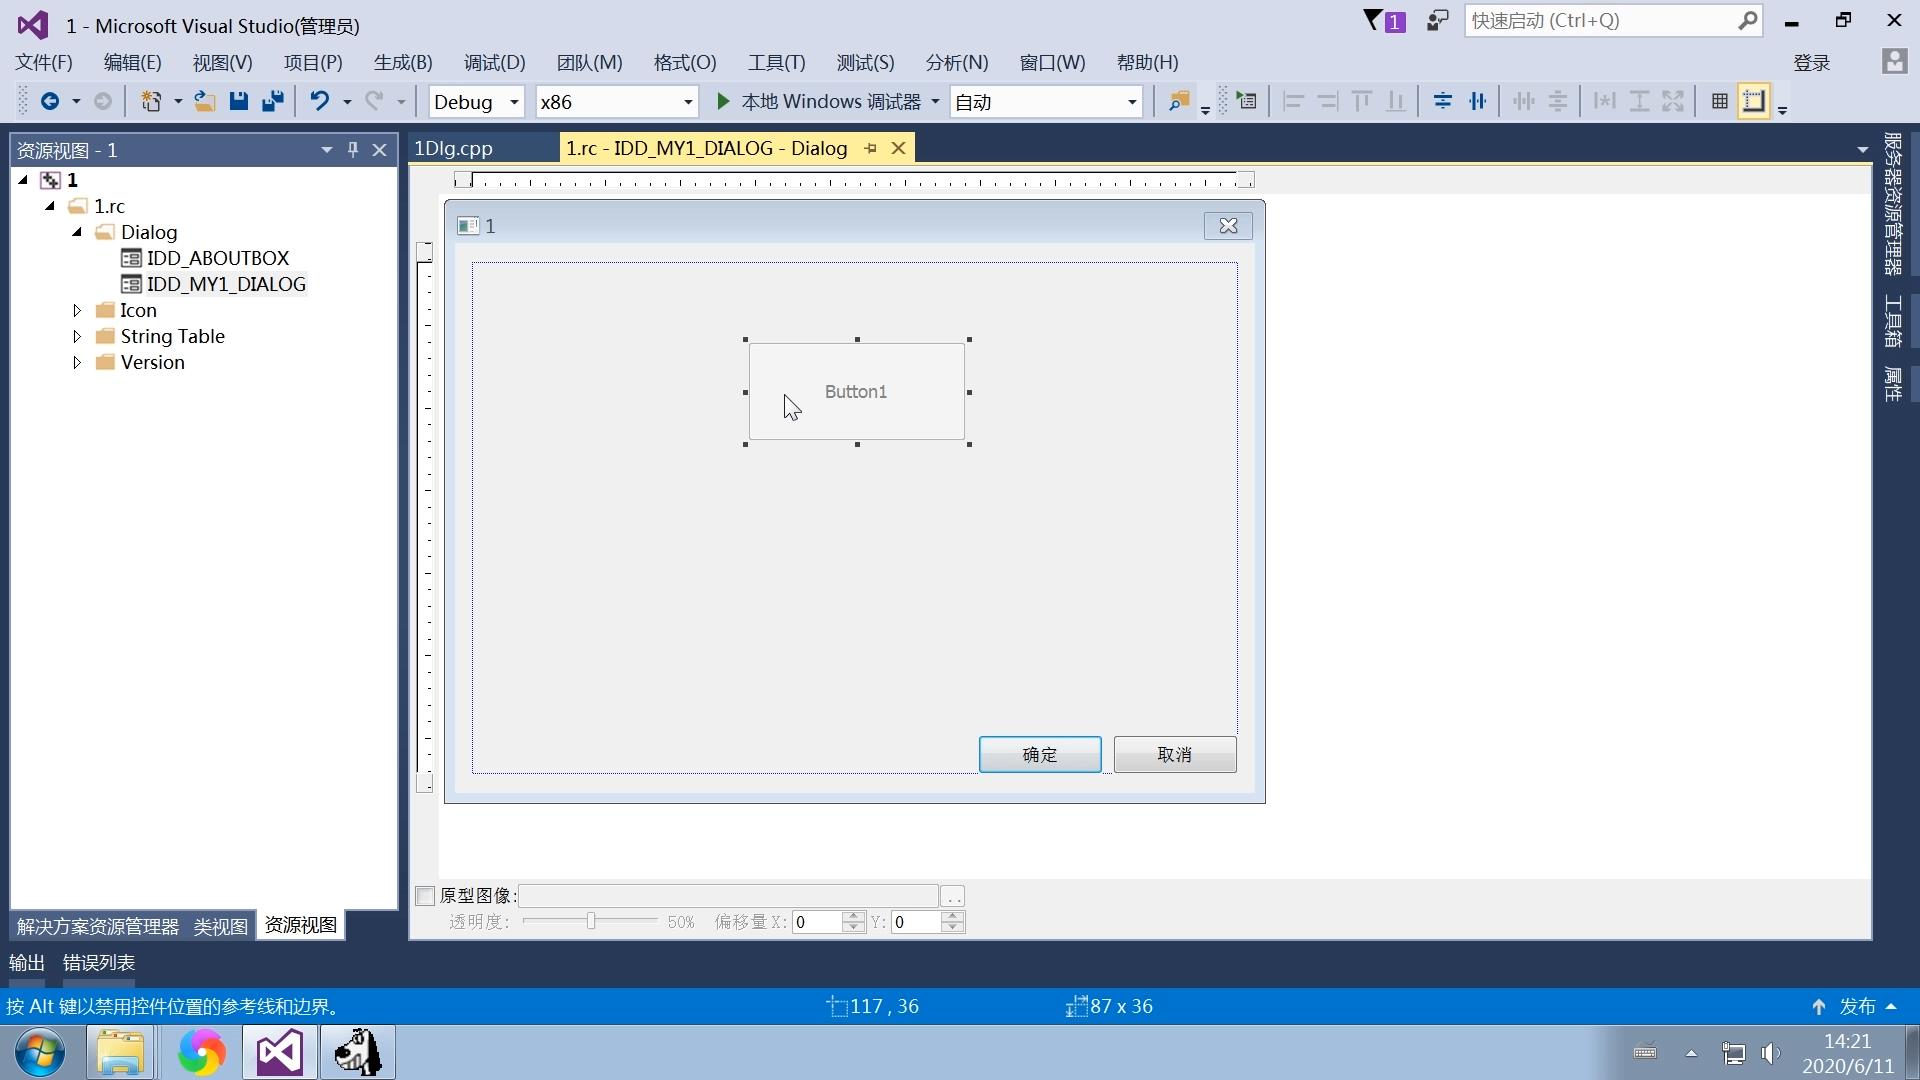This screenshot has width=1920, height=1080.
Task: Adjust the transparency slider handle
Action: pyautogui.click(x=591, y=921)
